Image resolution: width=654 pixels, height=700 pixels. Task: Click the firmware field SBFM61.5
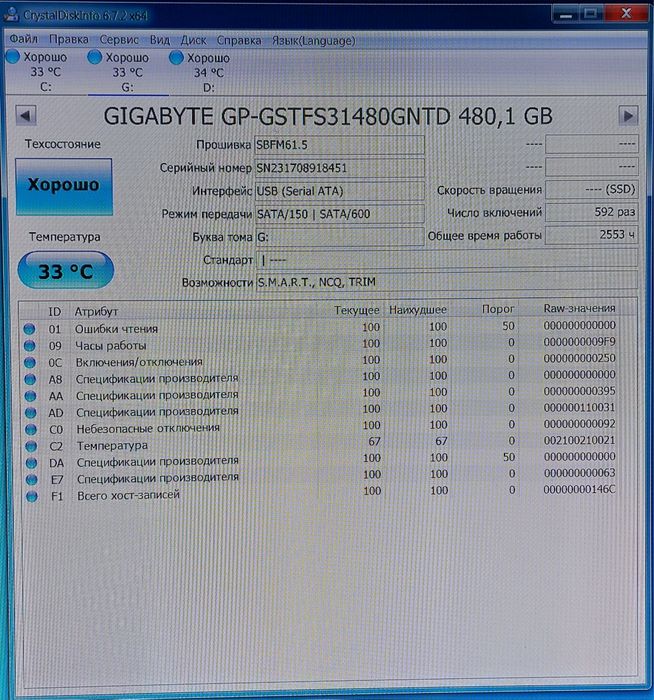coord(339,145)
